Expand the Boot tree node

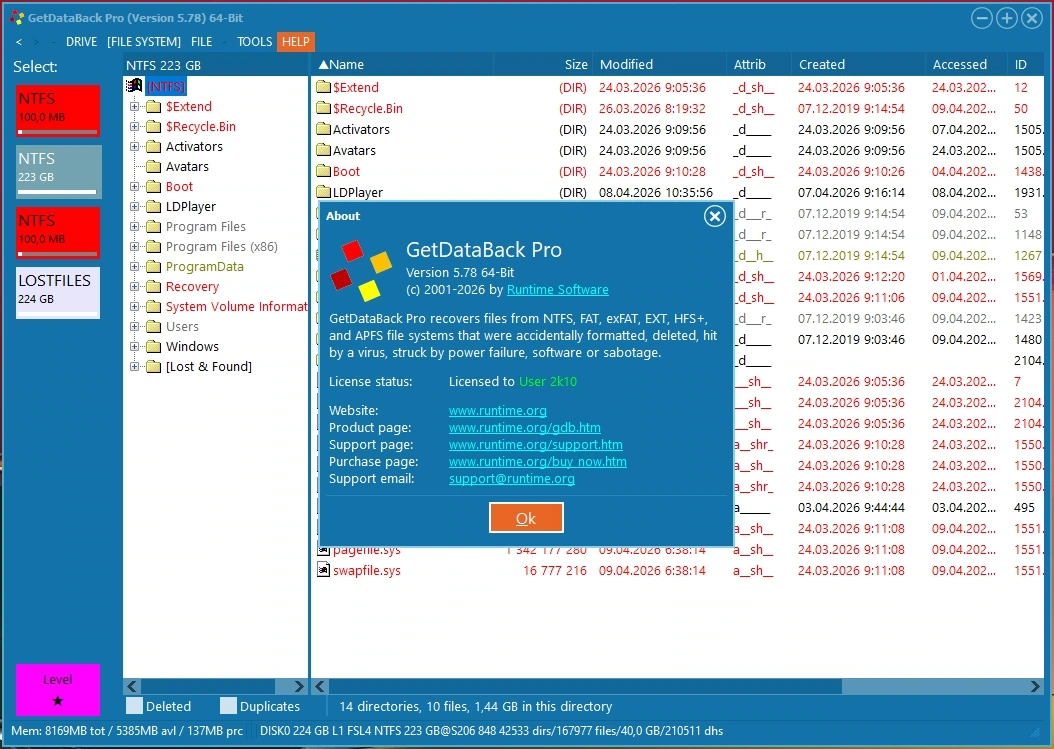(134, 186)
